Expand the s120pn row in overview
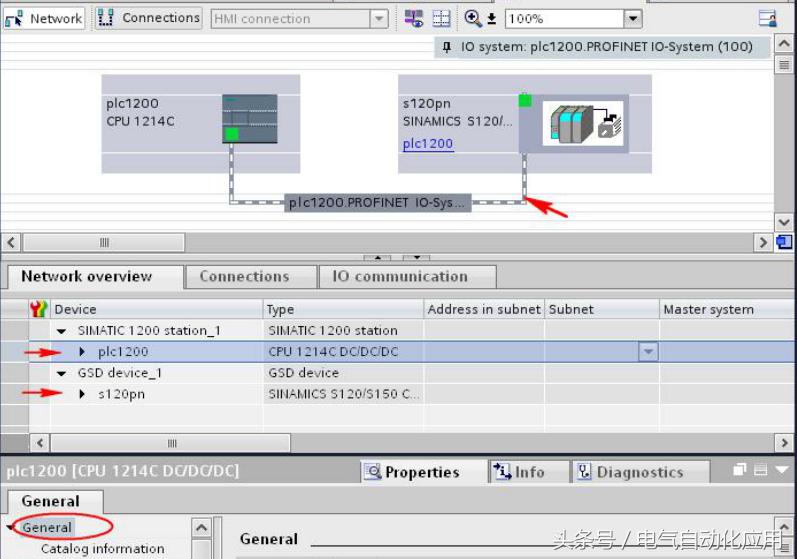 [82, 394]
